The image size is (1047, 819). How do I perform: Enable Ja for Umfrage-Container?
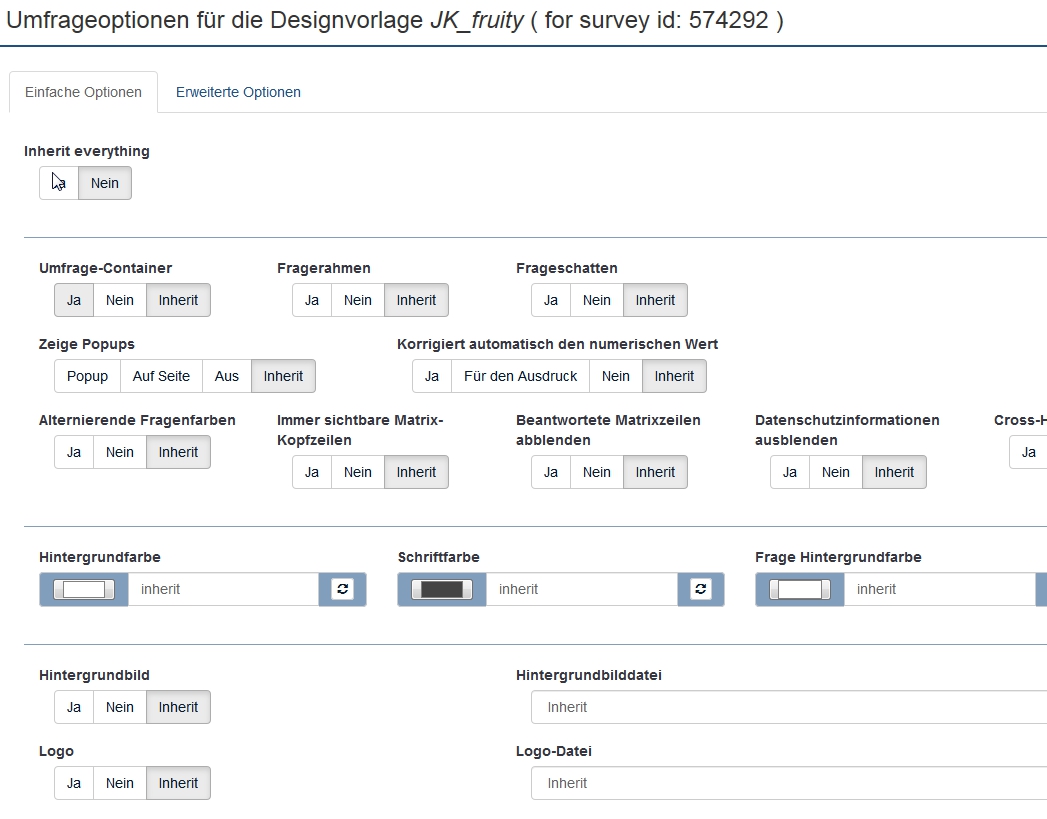74,300
